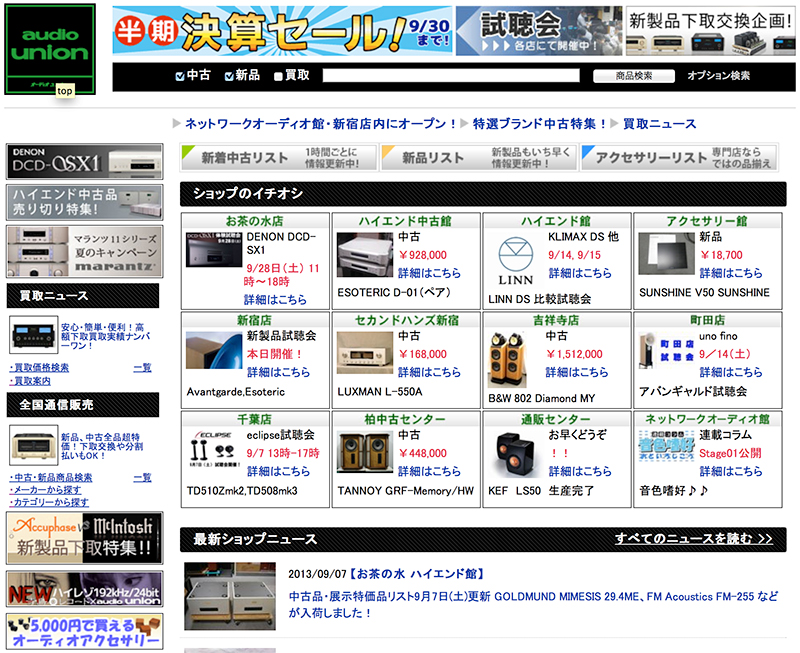Click the LUXMAN L-550A product image
Viewport: 800px width, 653px height.
(x=365, y=353)
